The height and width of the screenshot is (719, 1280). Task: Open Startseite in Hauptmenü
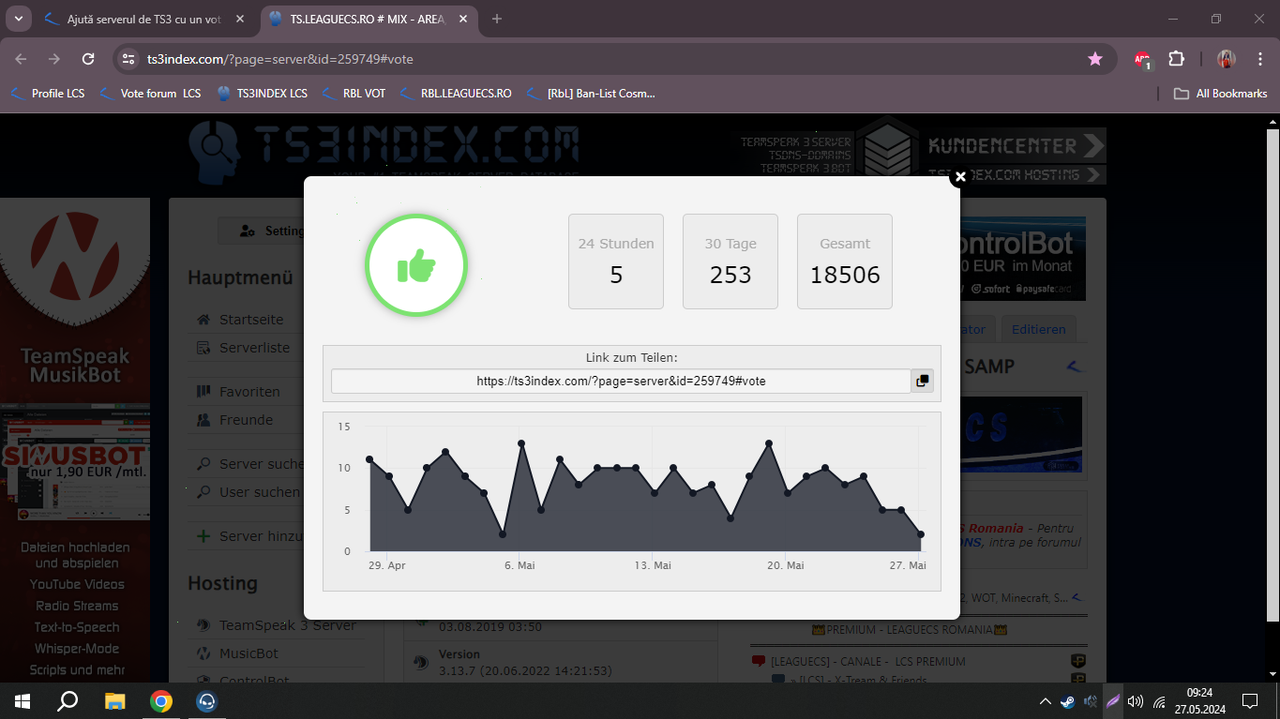click(x=251, y=320)
